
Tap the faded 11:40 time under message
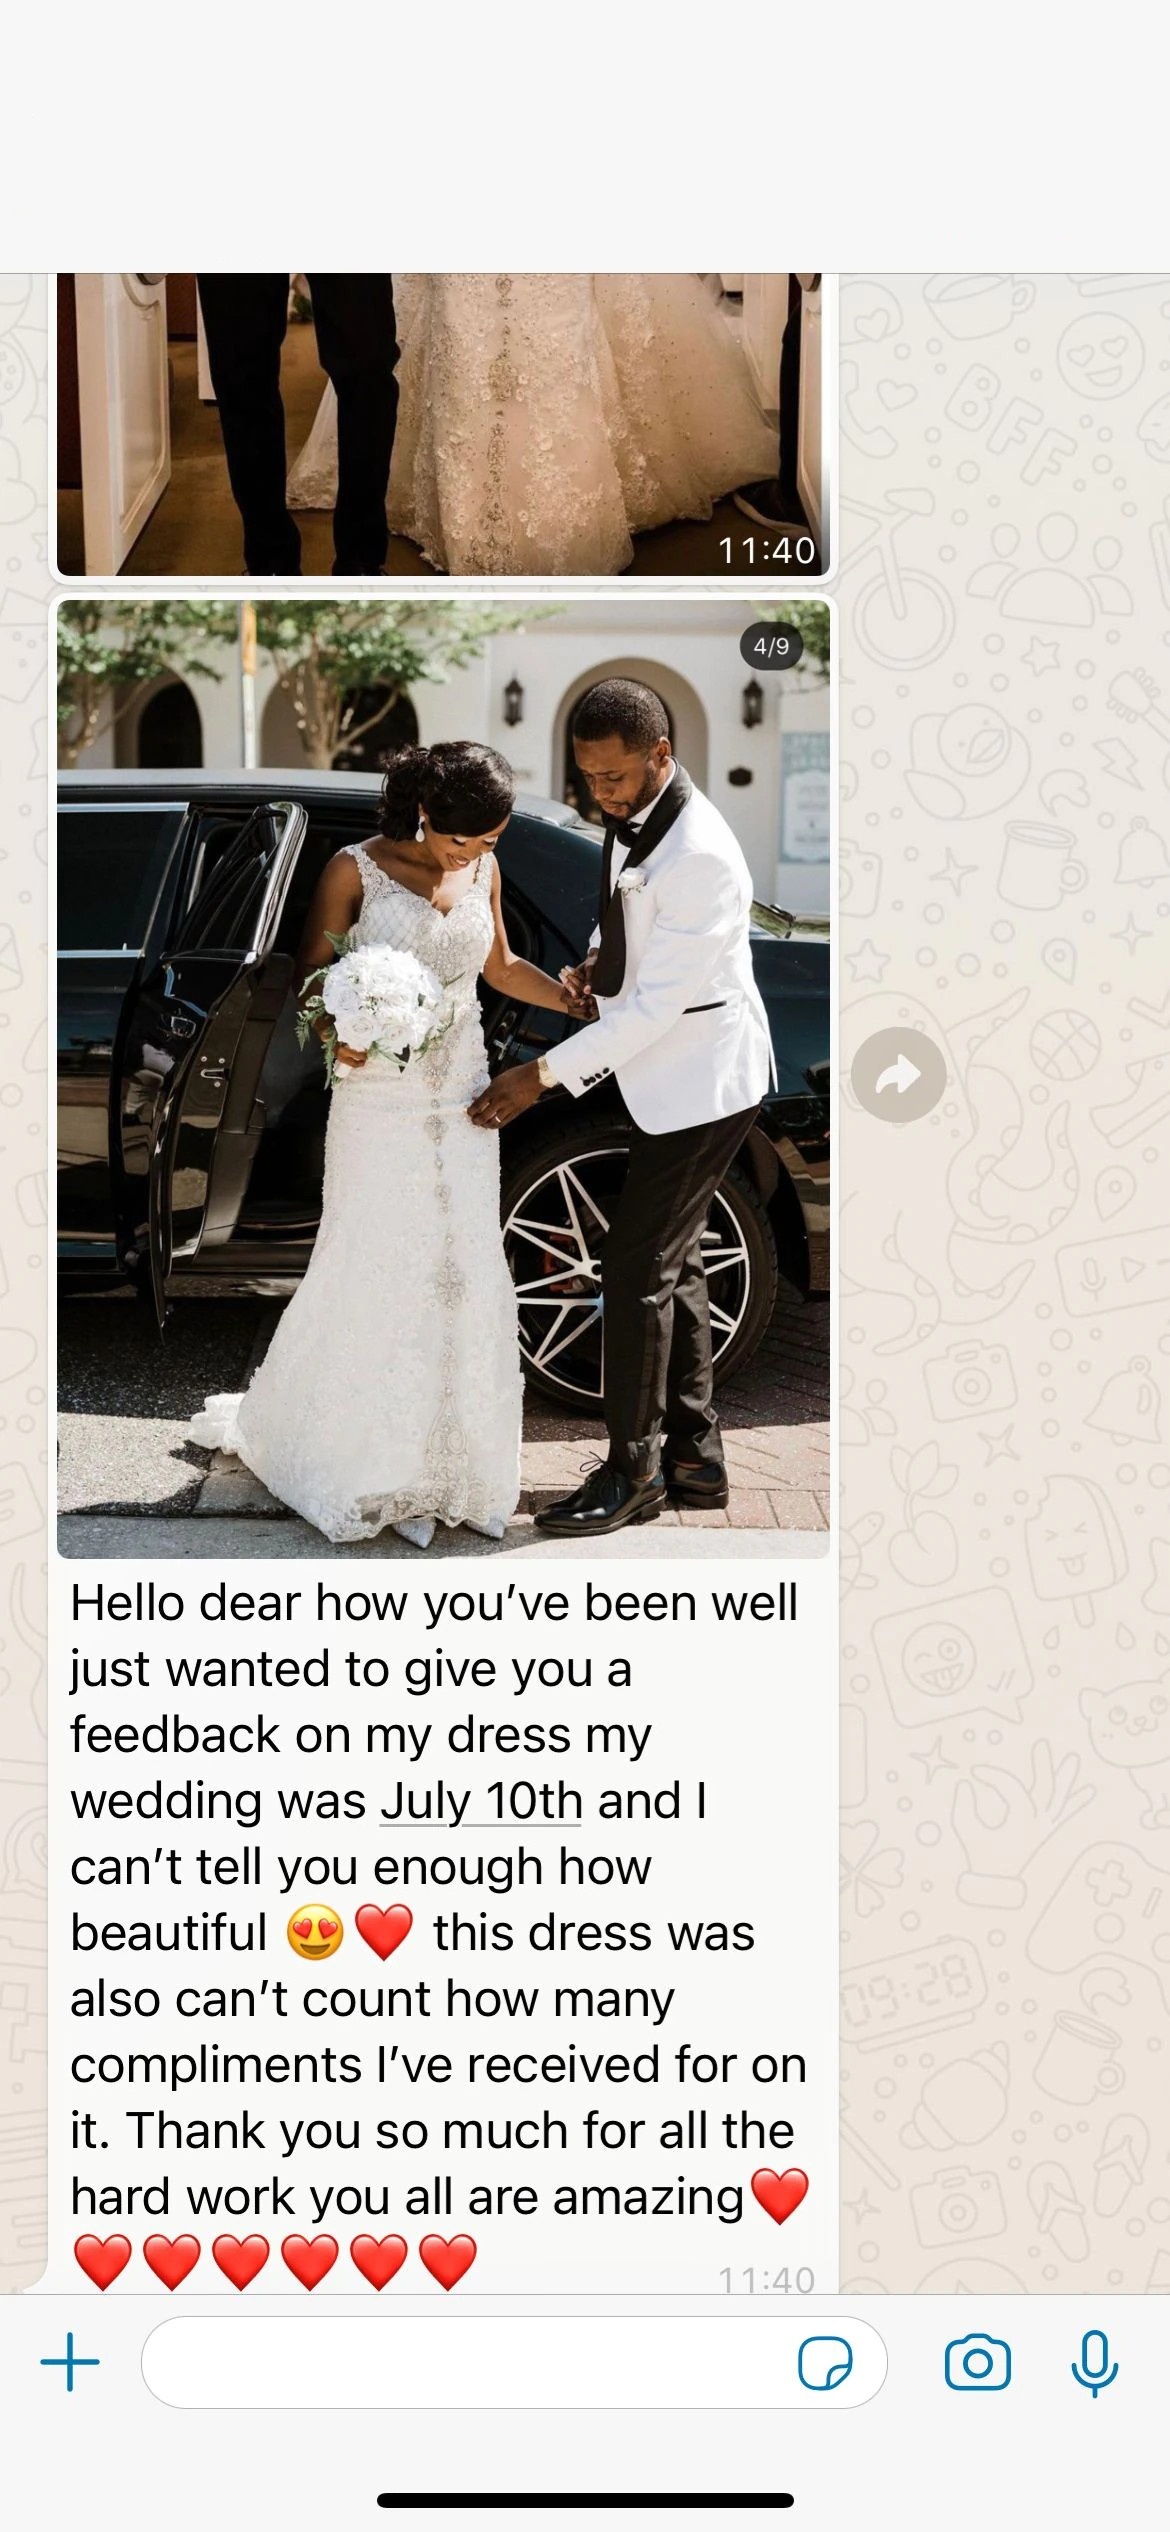tap(766, 2279)
